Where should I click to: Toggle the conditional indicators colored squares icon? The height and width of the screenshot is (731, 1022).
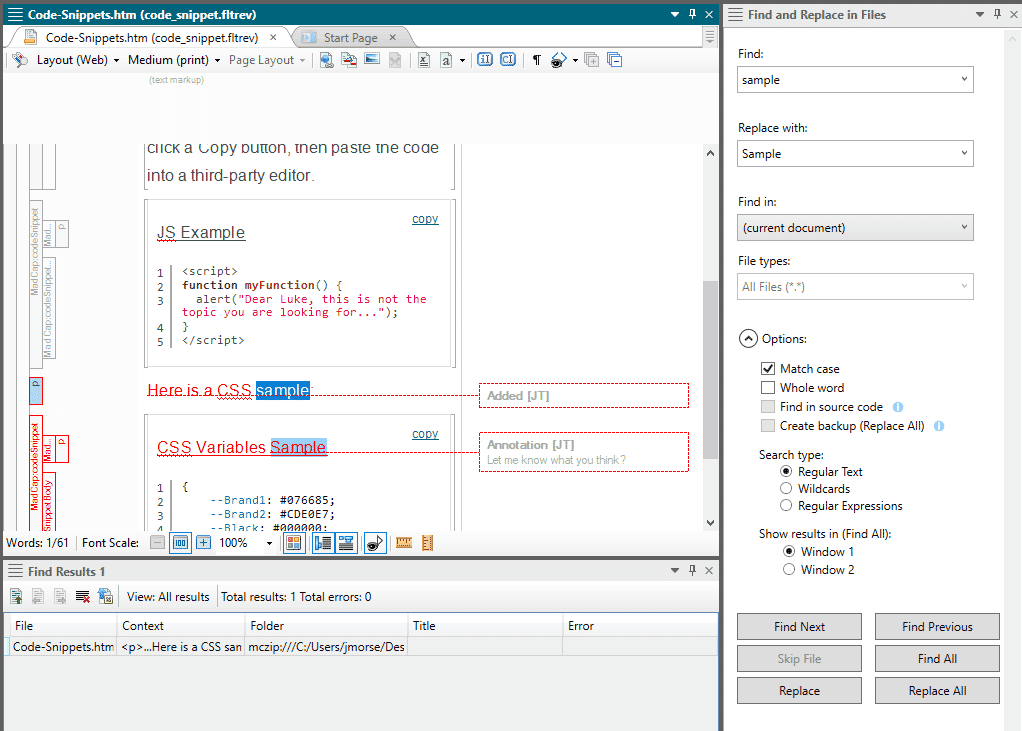(x=294, y=543)
